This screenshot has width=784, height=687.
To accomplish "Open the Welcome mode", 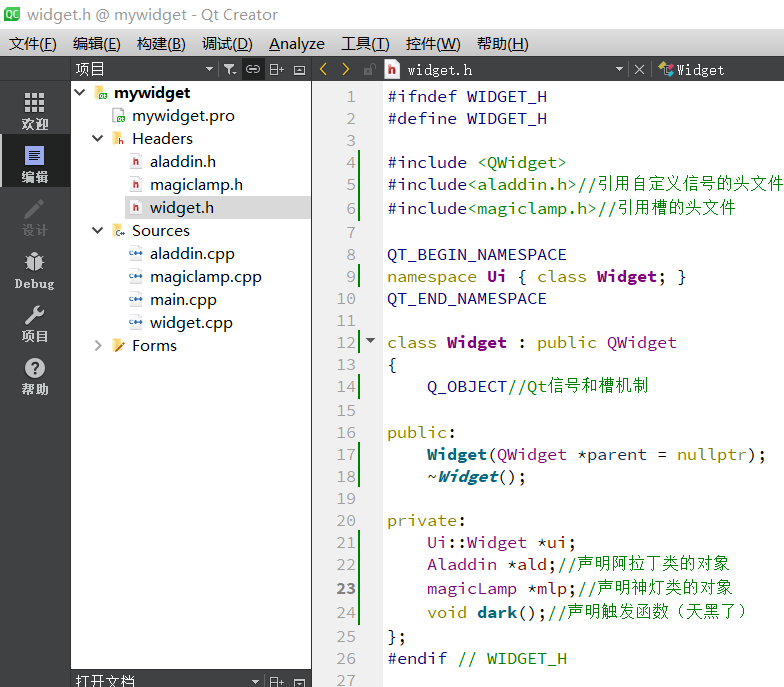I will [x=34, y=111].
